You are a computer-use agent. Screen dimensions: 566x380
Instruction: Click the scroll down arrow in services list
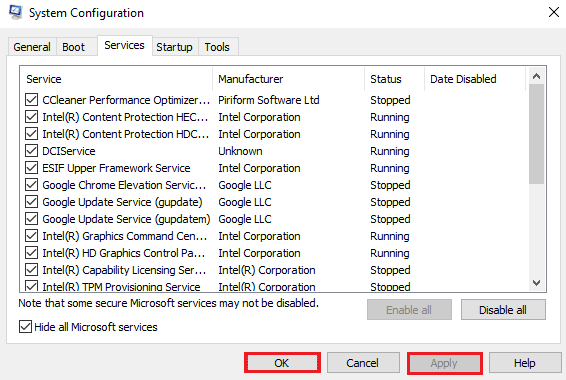pos(536,283)
